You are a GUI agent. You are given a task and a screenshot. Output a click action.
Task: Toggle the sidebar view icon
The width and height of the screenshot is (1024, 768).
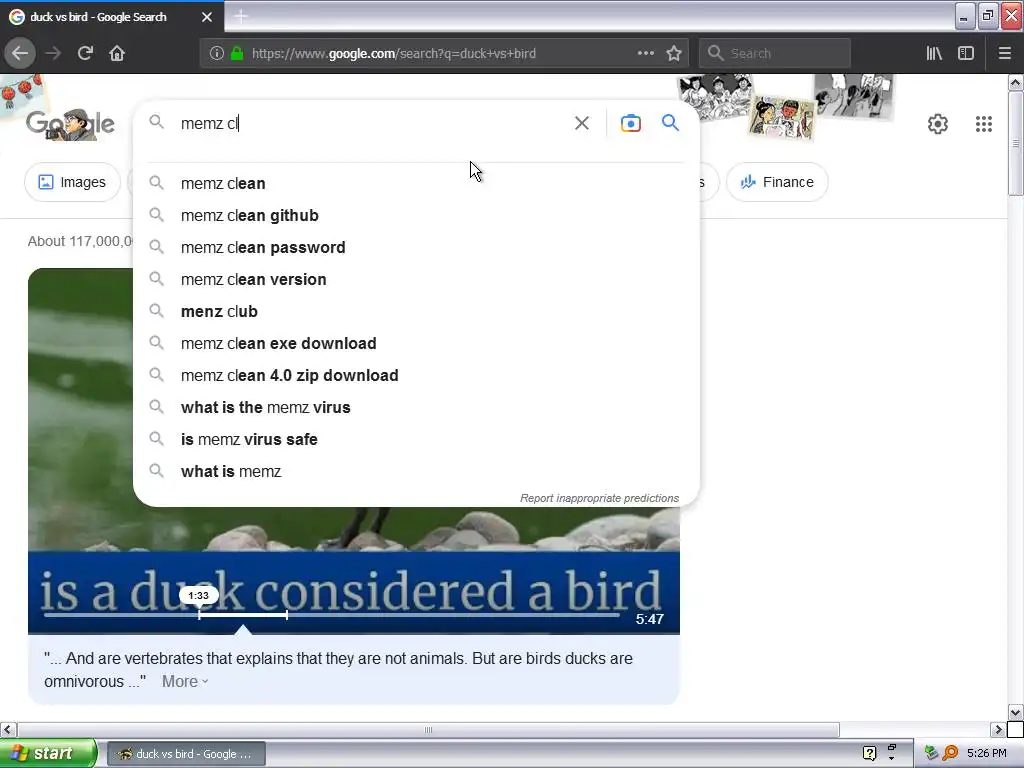coord(966,53)
